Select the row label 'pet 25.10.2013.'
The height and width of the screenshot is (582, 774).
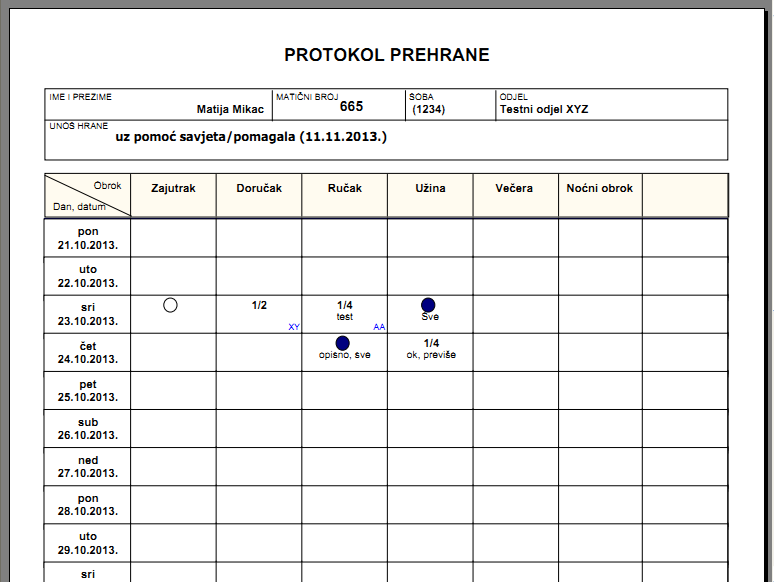[88, 390]
